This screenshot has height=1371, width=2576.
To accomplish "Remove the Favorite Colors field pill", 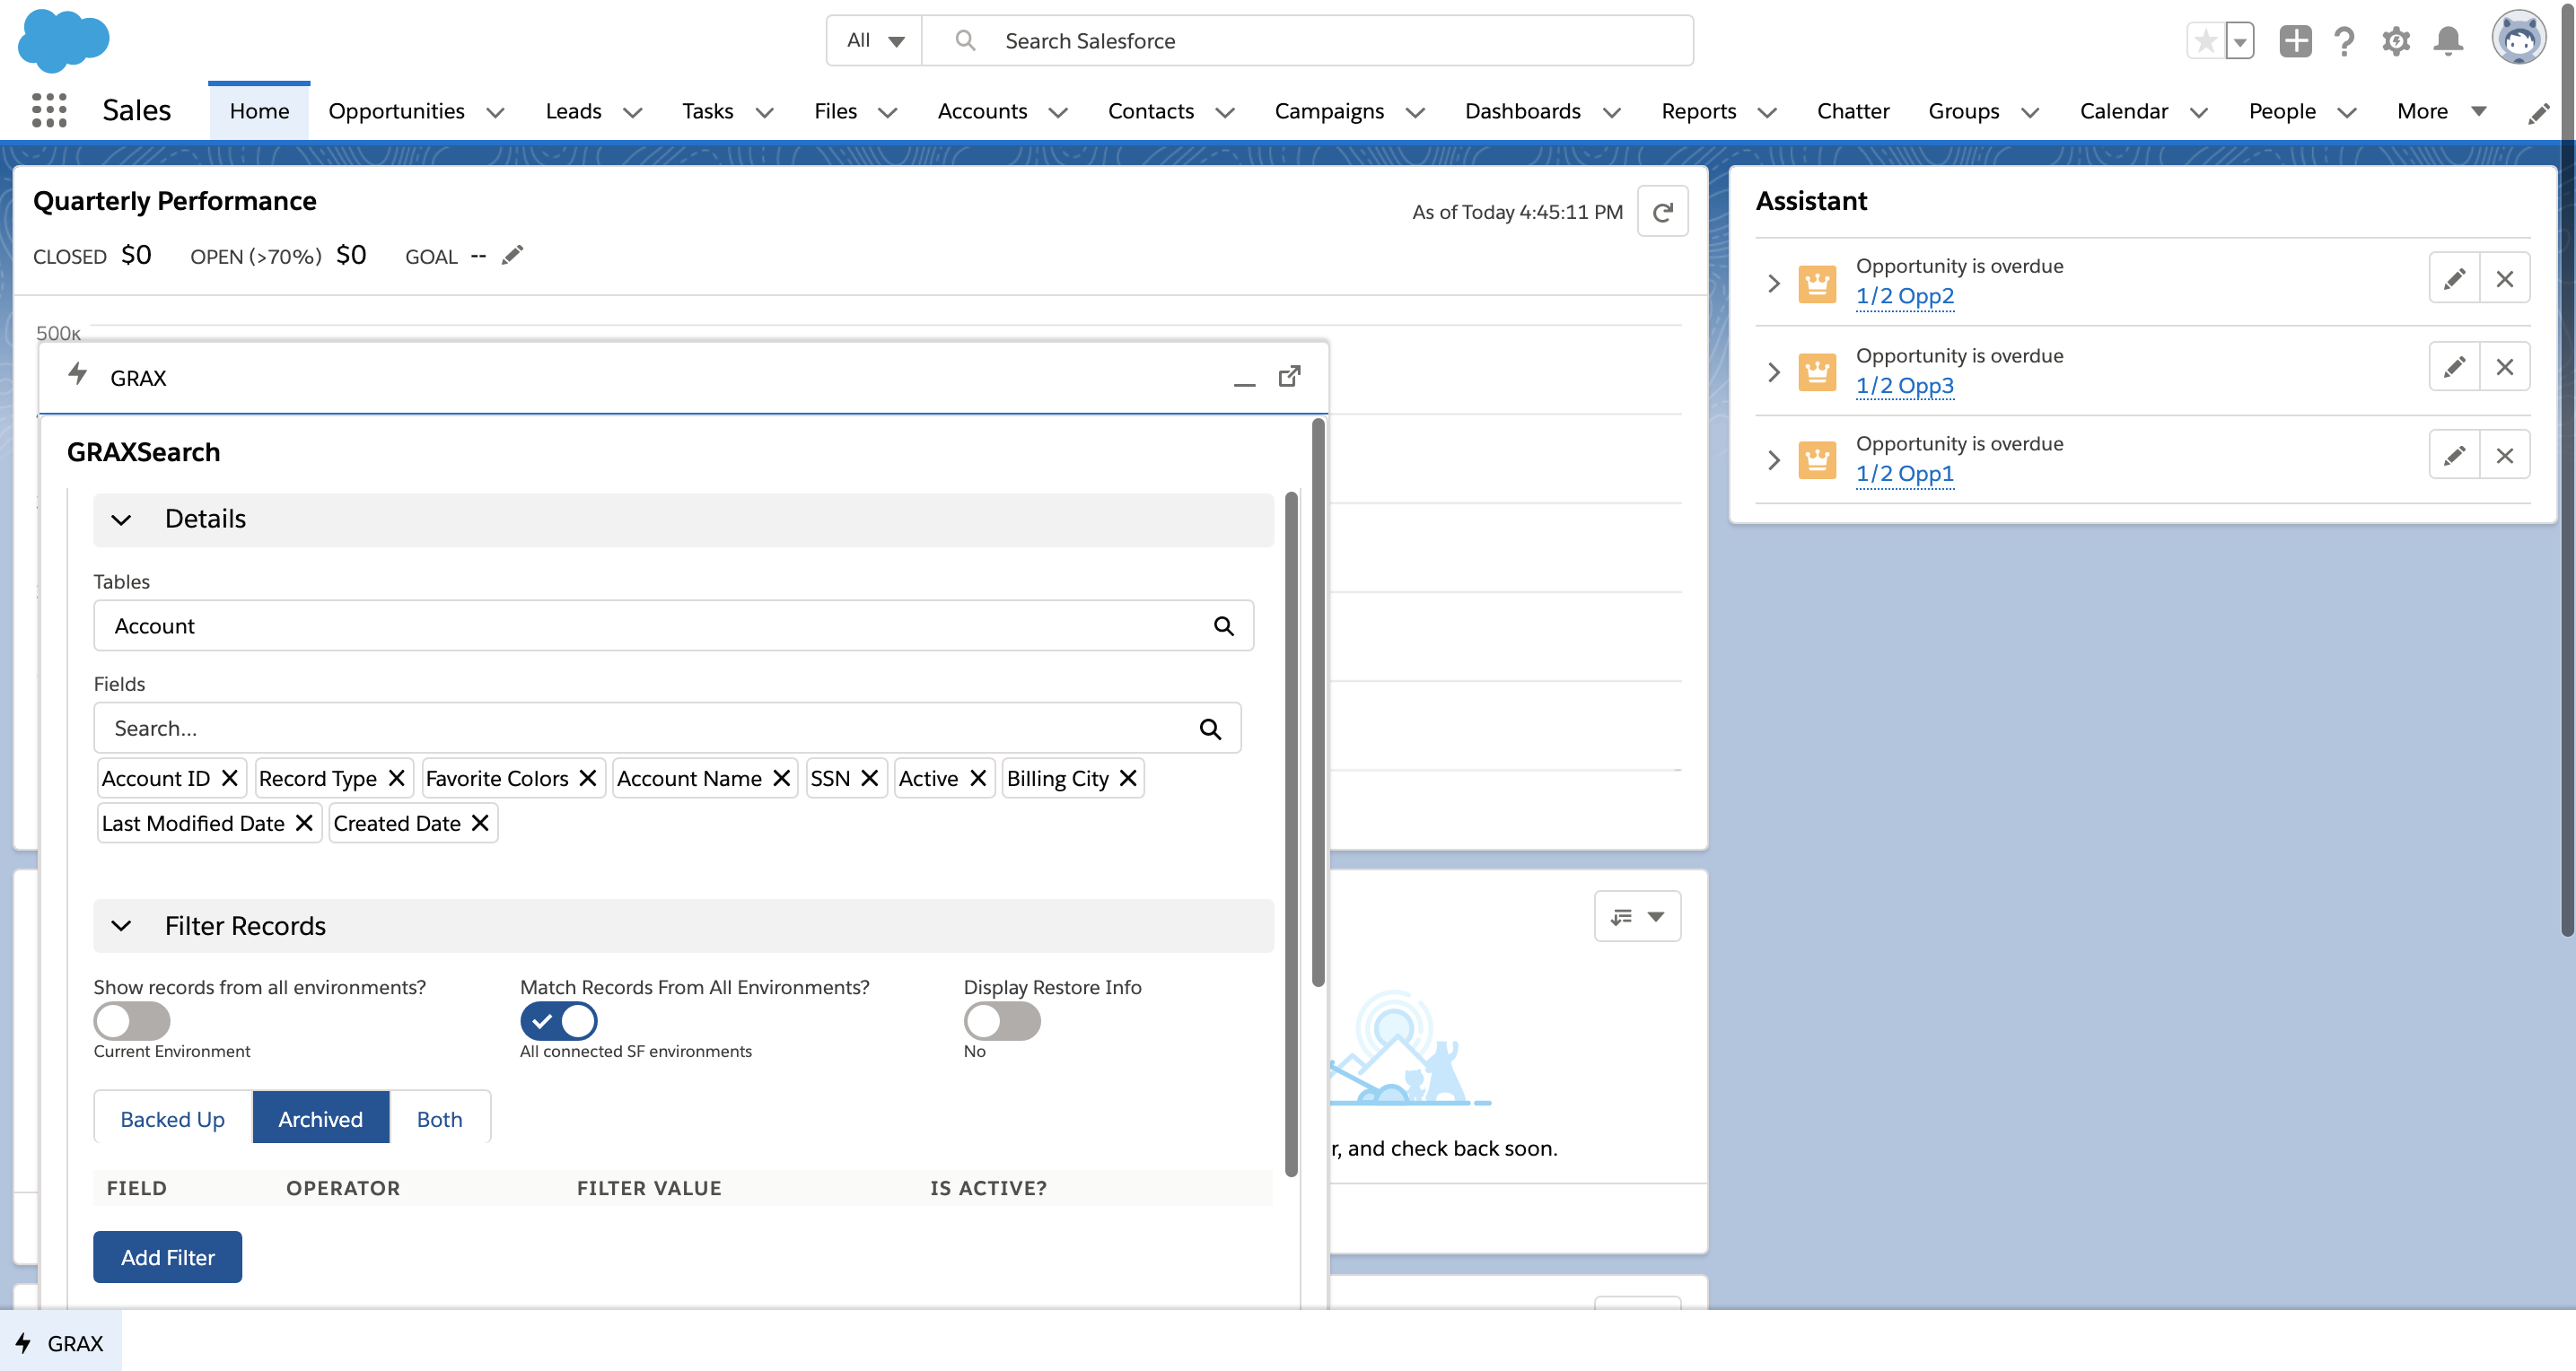I will pyautogui.click(x=588, y=778).
